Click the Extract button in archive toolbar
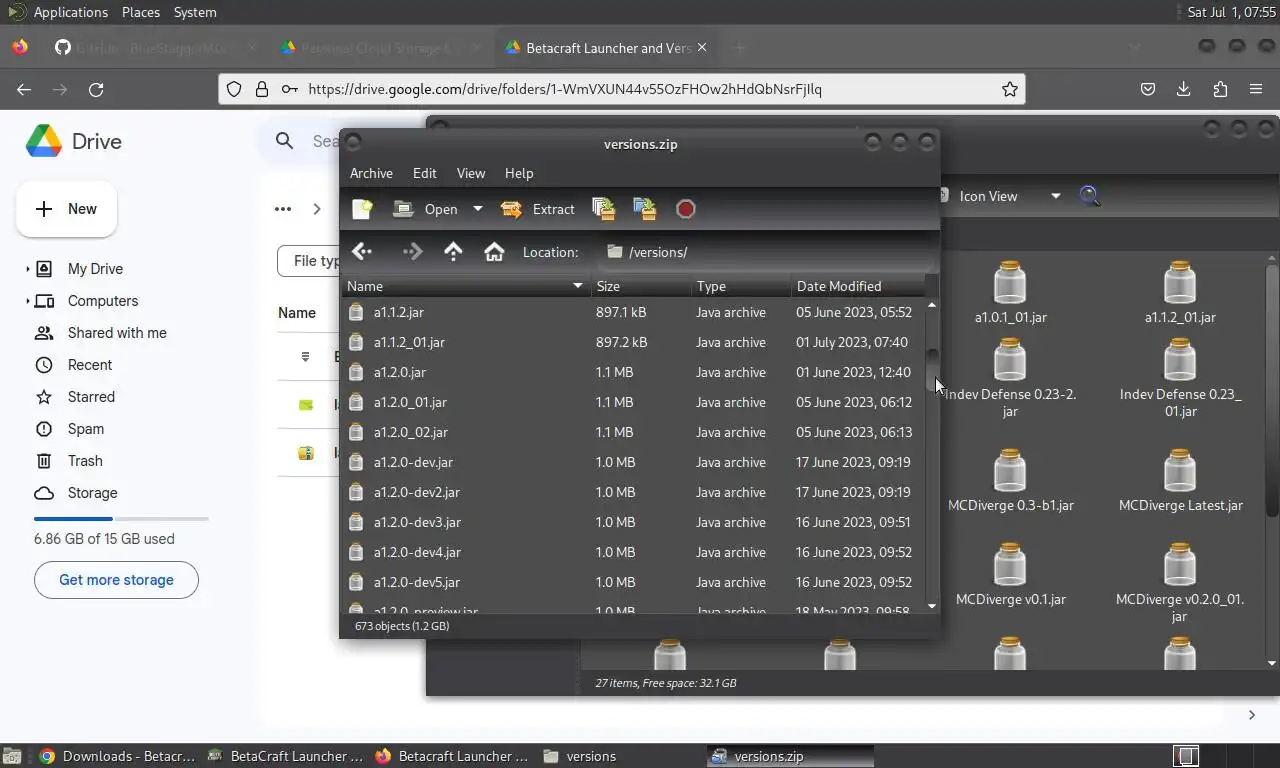The width and height of the screenshot is (1280, 768). point(537,209)
